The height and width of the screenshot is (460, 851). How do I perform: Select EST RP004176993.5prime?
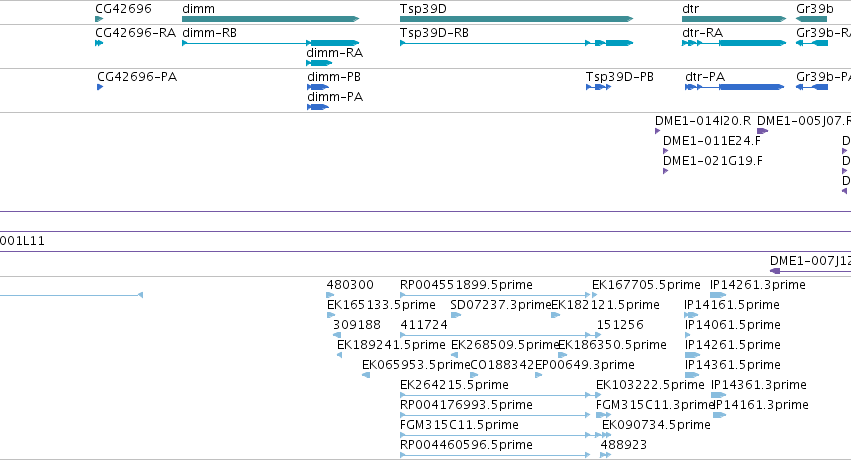pos(466,405)
